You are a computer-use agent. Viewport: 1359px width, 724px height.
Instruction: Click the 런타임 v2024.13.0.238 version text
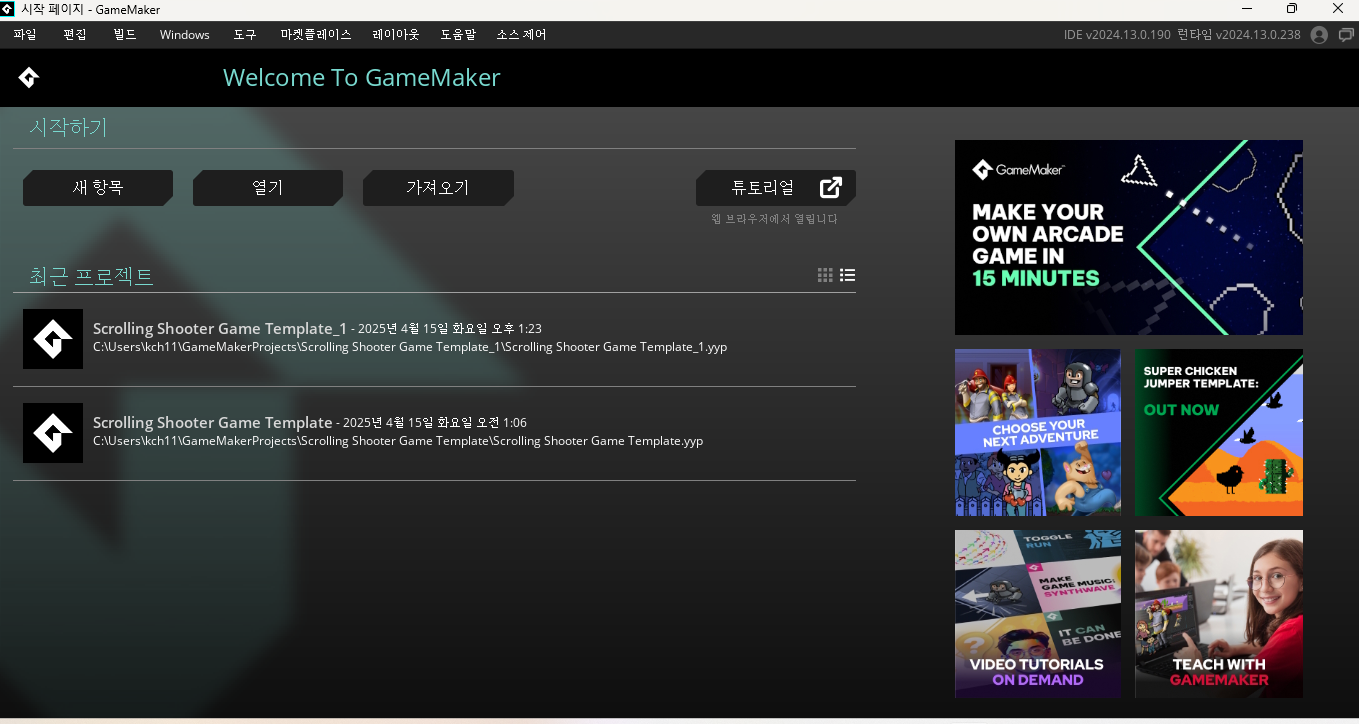coord(1239,35)
